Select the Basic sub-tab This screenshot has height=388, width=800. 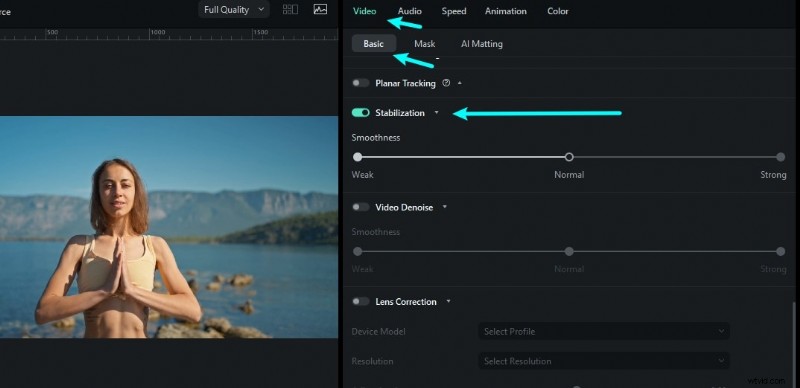373,44
